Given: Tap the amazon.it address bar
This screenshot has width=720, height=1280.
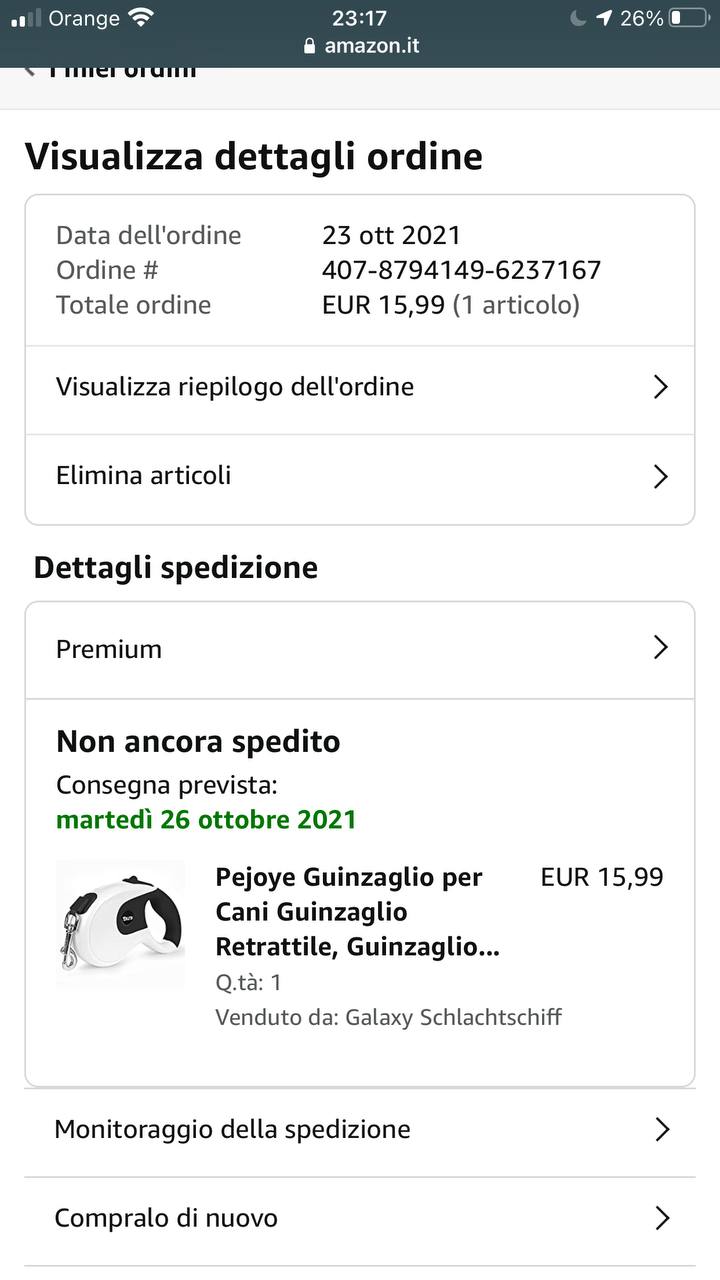Looking at the screenshot, I should click(371, 46).
